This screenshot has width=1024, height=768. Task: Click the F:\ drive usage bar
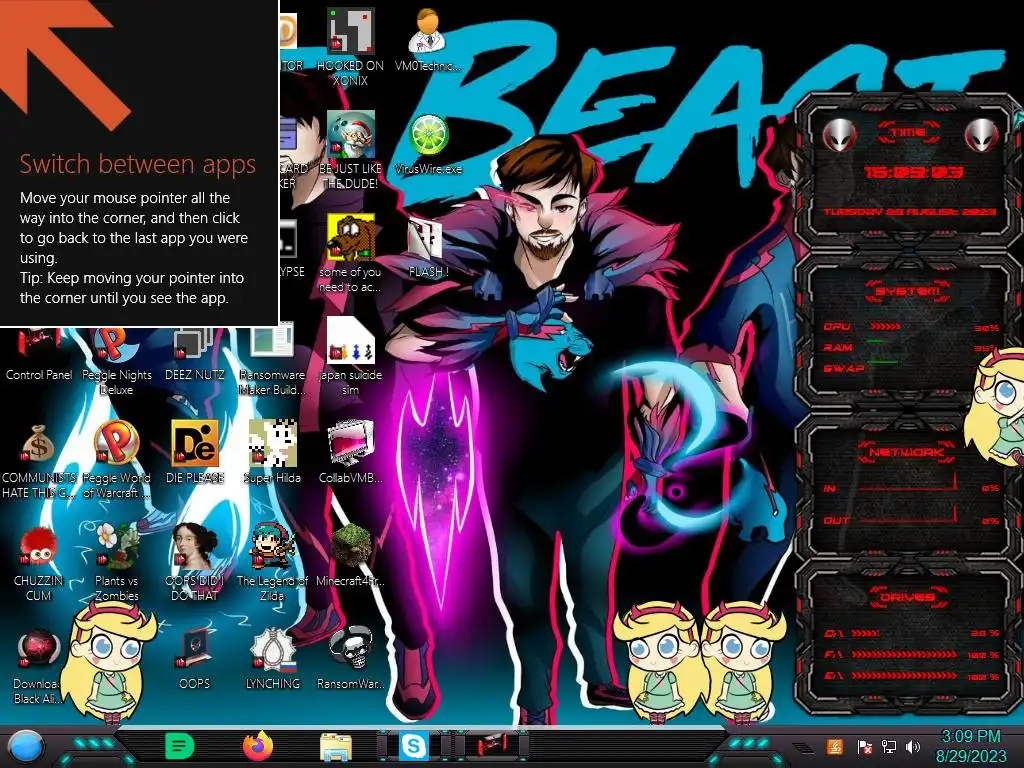click(x=905, y=654)
